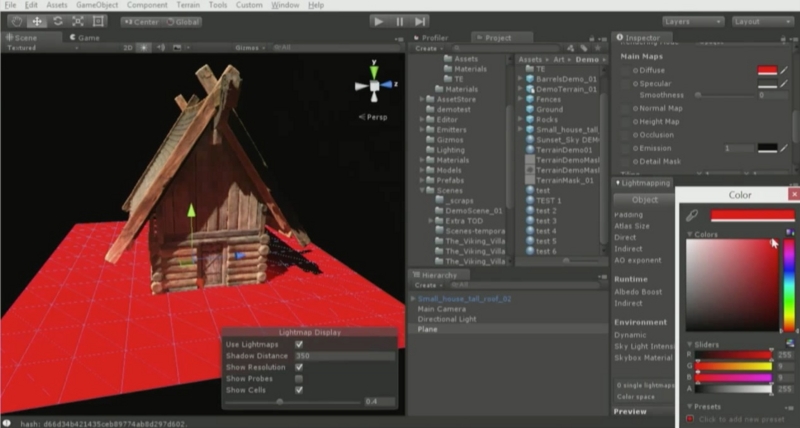Open the Layout dropdown
Image resolution: width=800 pixels, height=428 pixels.
[762, 21]
